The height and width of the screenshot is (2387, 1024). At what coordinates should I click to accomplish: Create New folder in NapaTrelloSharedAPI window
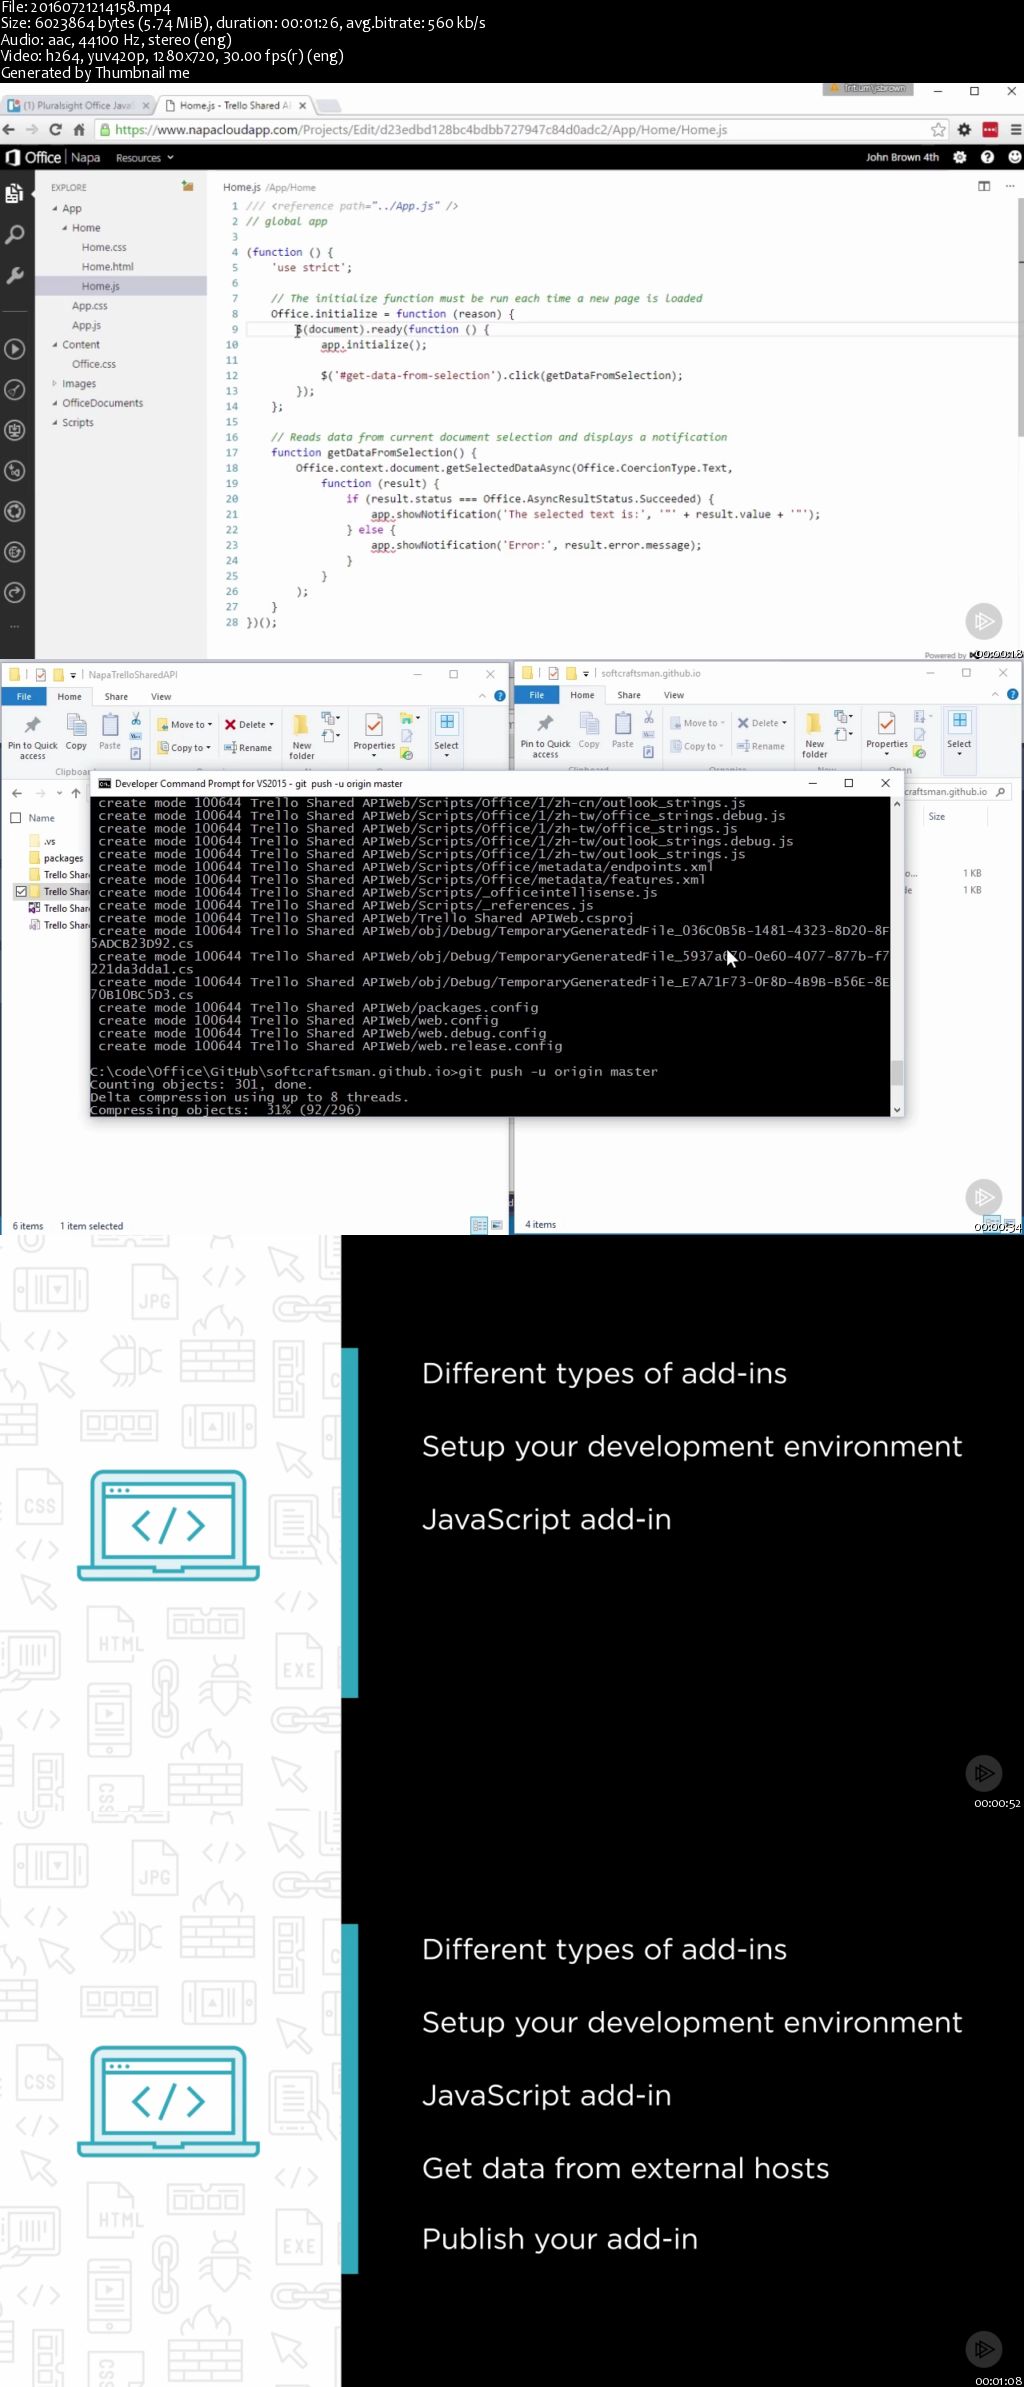302,737
